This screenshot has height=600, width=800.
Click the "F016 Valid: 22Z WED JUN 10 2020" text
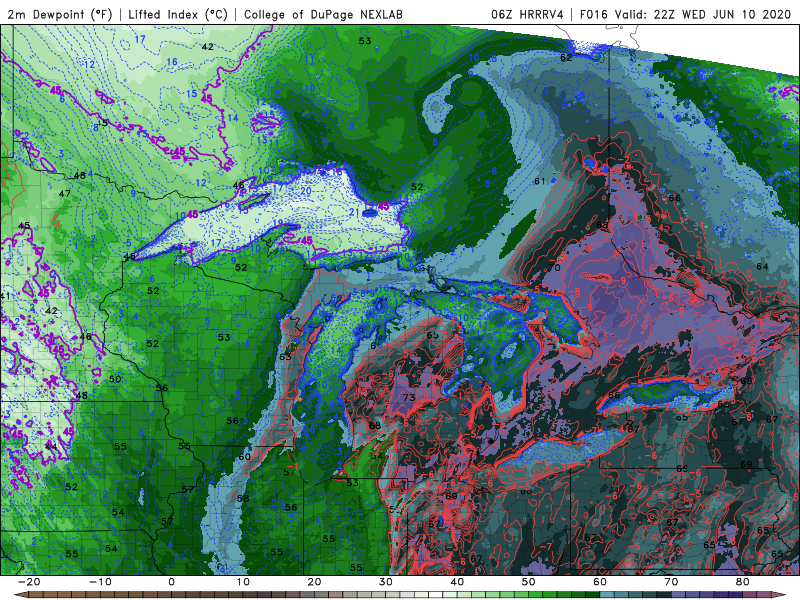[685, 14]
